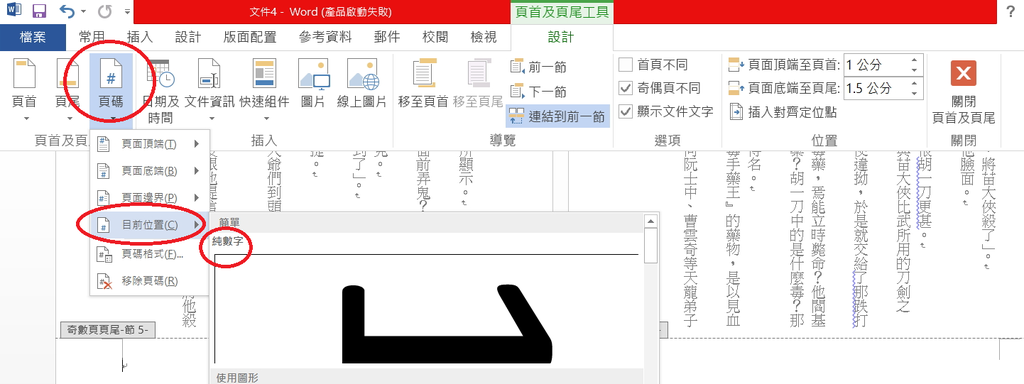Viewport: 1024px width, 384px height.
Task: Click the 奇數頁頁尾-節 5- footer label
Action: point(107,330)
